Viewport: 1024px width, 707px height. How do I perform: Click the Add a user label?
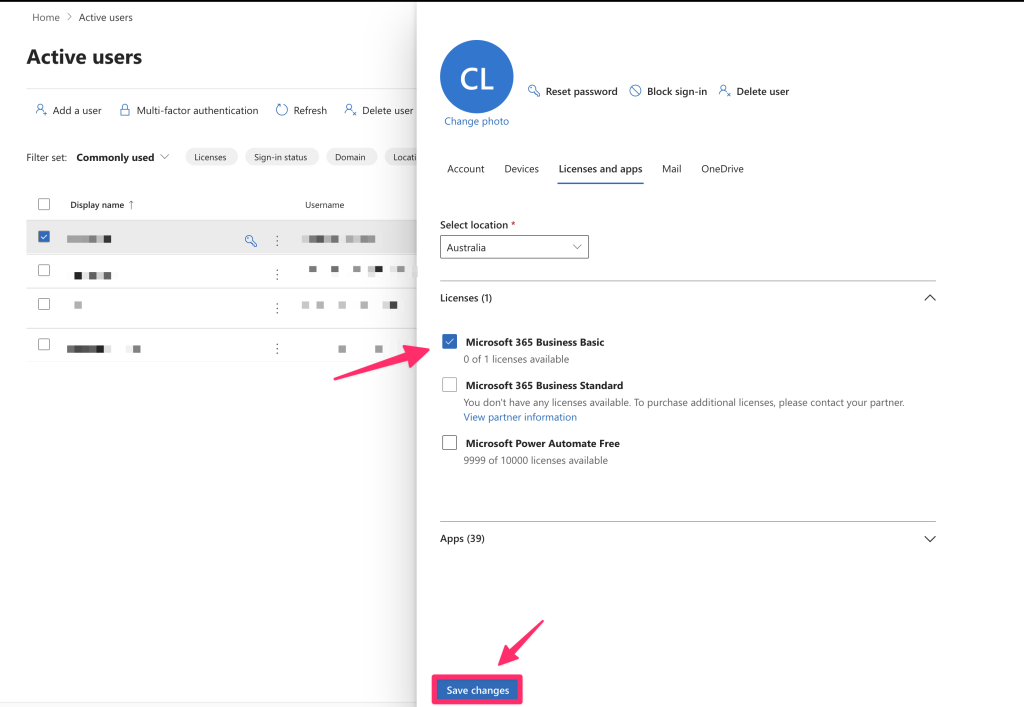(x=77, y=110)
